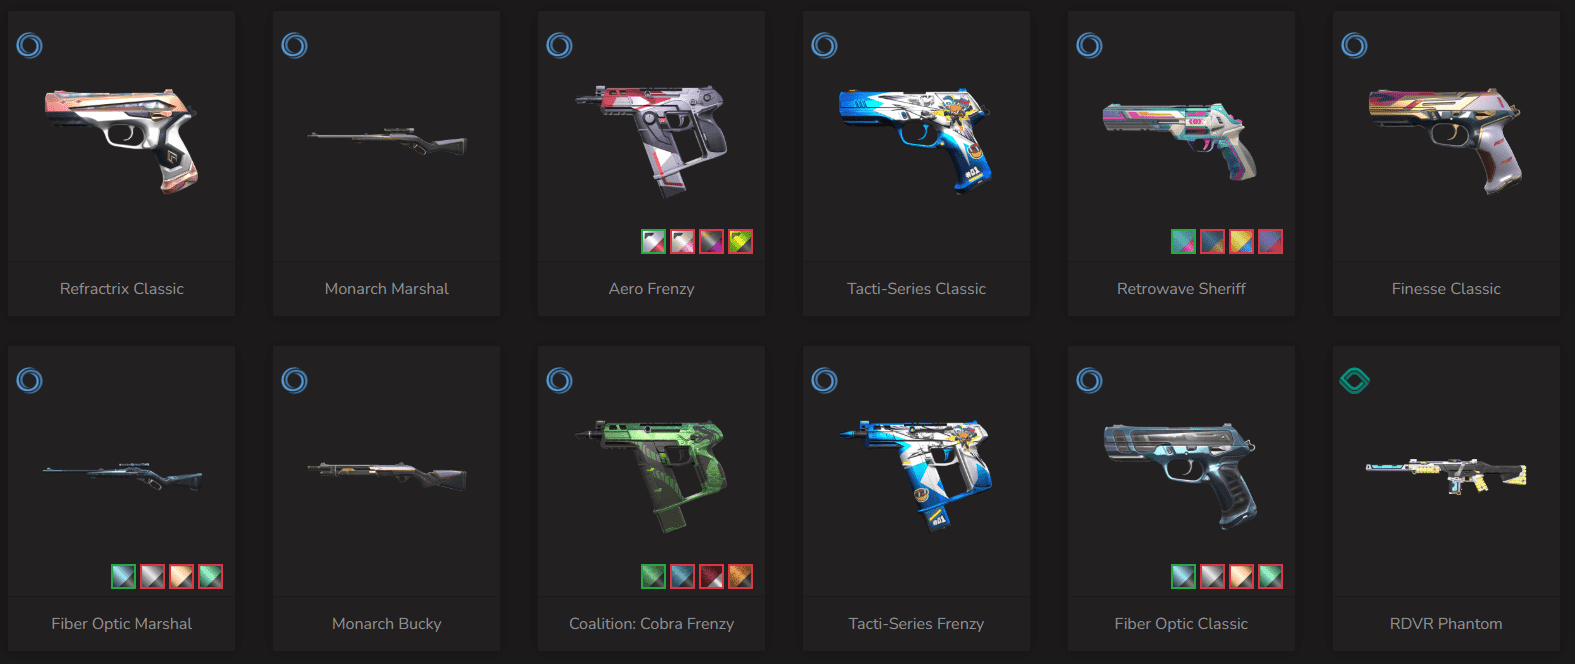
Task: Select the orange Coalition: Cobra Frenzy variant
Action: [x=740, y=576]
